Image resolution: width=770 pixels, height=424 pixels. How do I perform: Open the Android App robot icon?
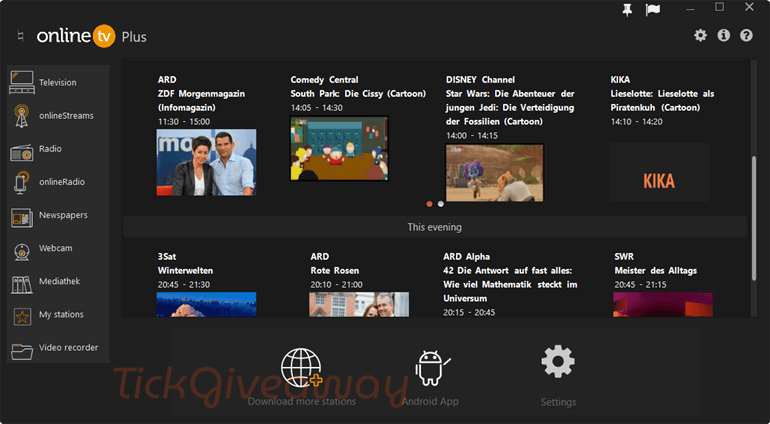tap(431, 367)
